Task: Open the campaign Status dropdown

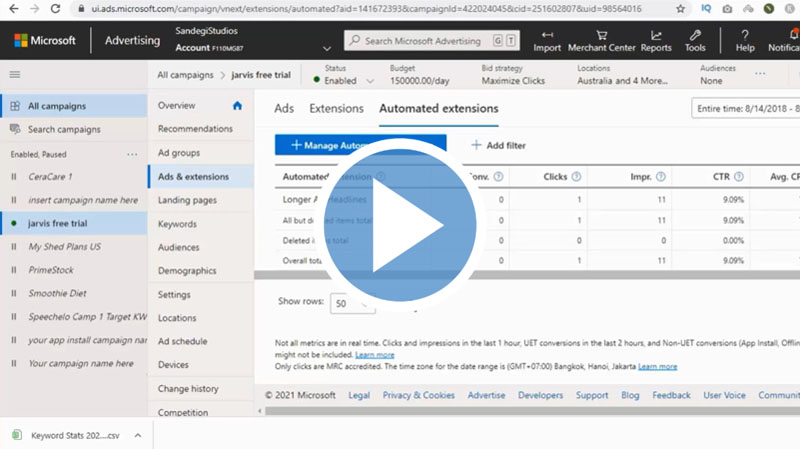Action: (369, 81)
